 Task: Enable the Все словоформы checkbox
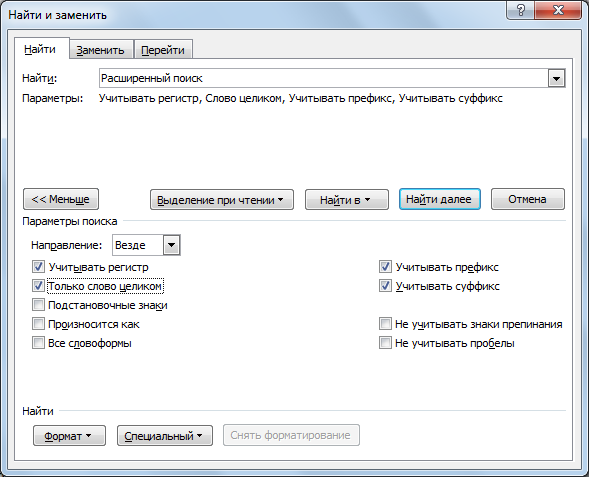(38, 343)
